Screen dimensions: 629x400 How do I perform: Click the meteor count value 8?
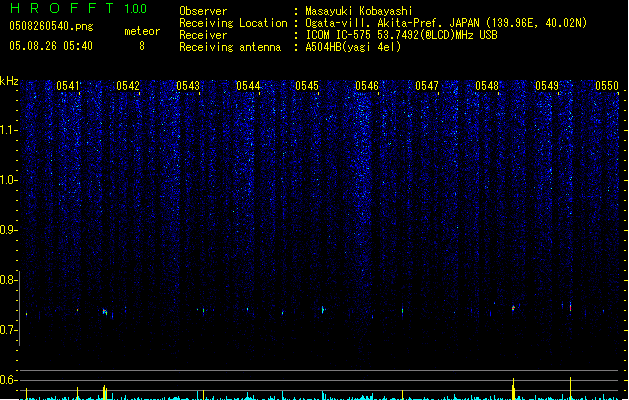tap(142, 46)
